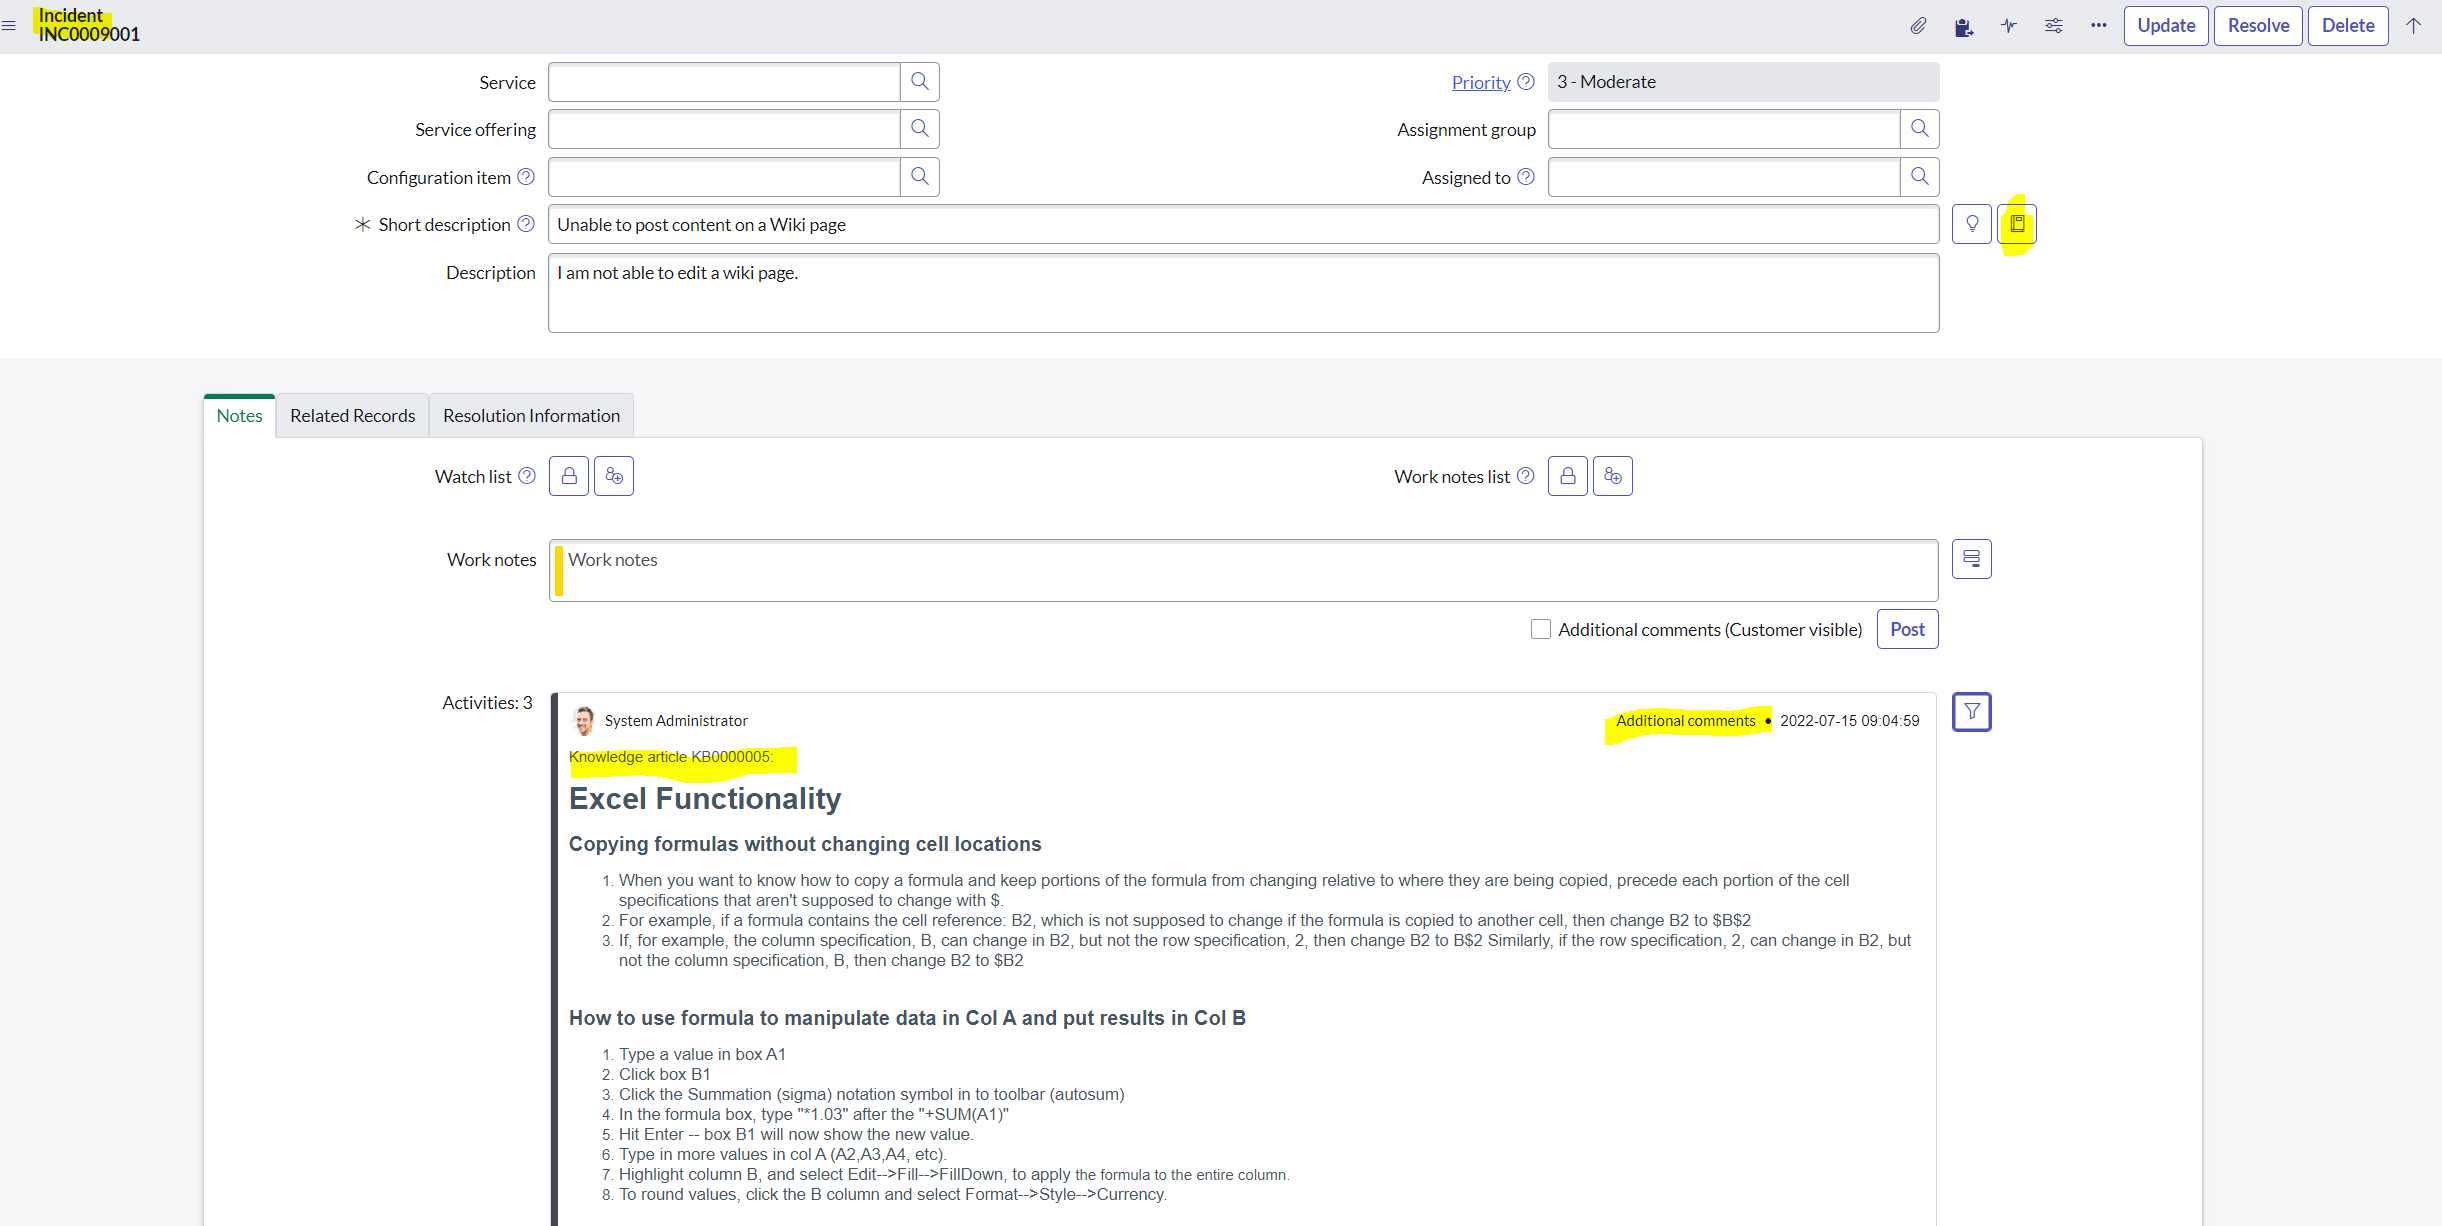Click the create favorite clipboard icon
Screen dimensions: 2442x1226
1964,26
